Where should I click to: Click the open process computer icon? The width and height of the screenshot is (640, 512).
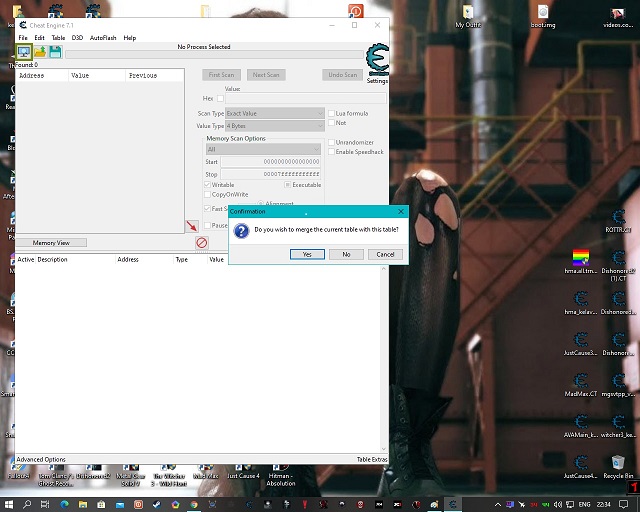24,51
